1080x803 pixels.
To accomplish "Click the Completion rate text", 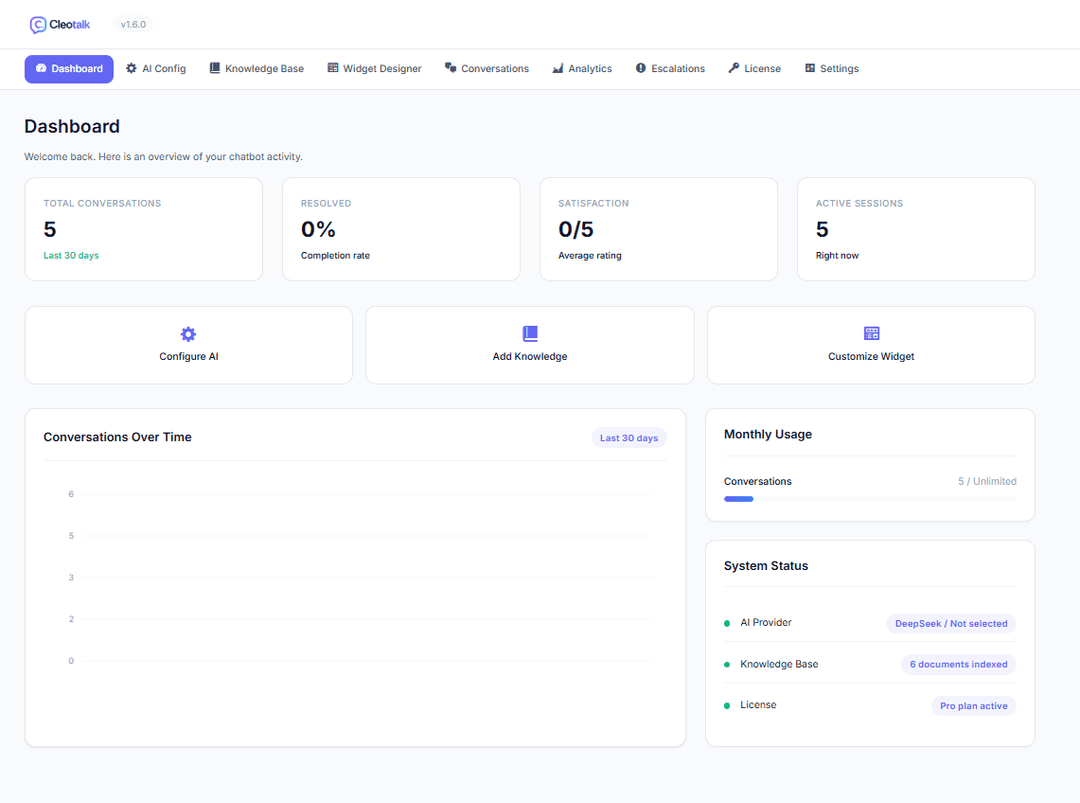I will 335,256.
